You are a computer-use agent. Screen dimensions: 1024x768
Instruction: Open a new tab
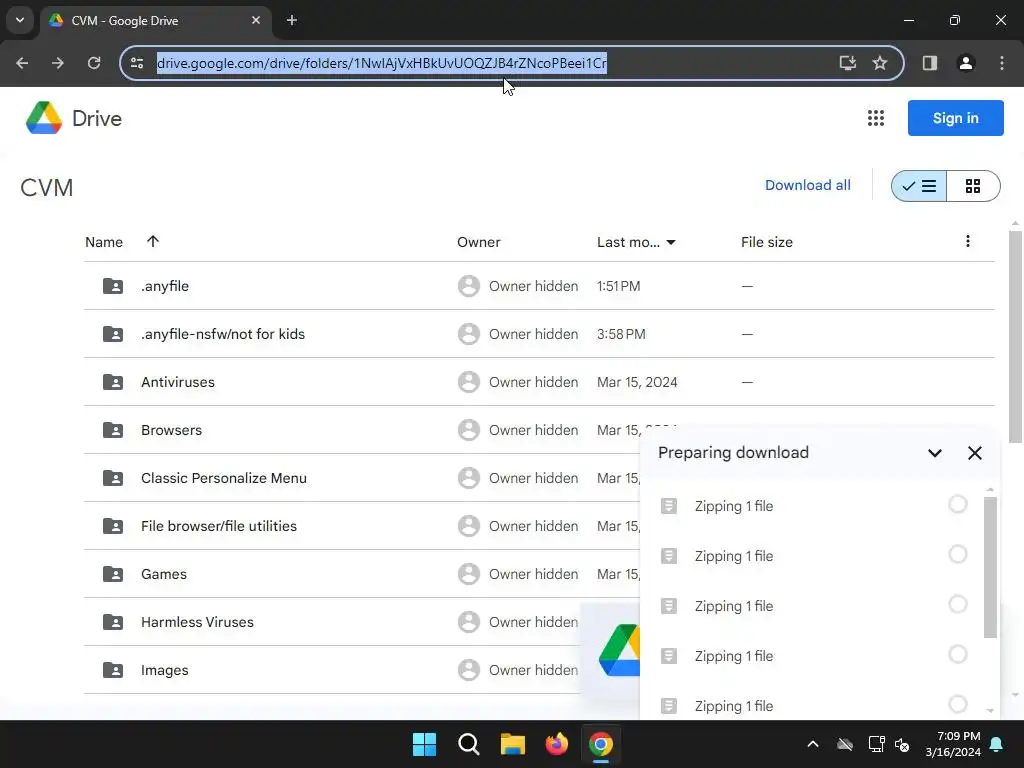[x=292, y=20]
